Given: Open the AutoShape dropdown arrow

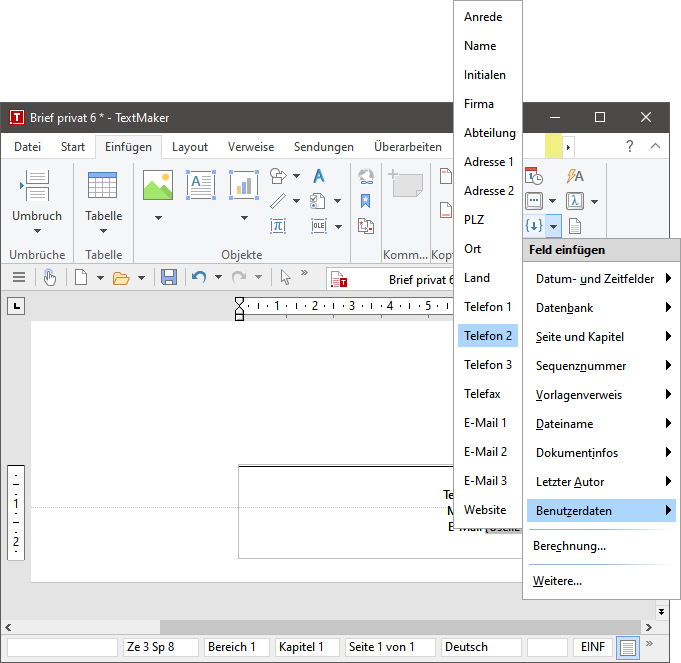Looking at the screenshot, I should [296, 176].
